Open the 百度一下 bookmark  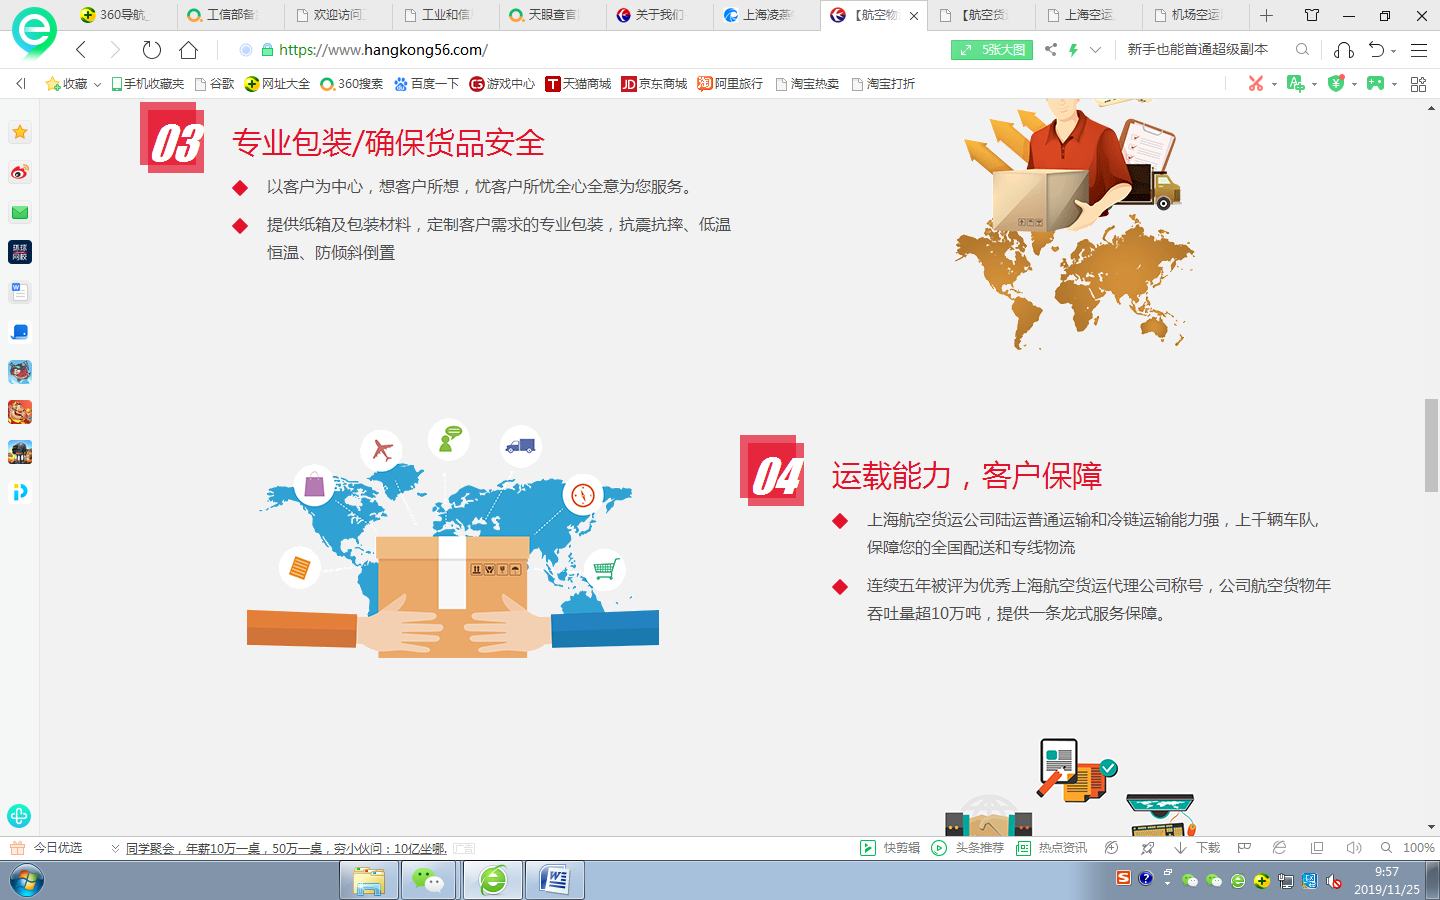coord(426,84)
